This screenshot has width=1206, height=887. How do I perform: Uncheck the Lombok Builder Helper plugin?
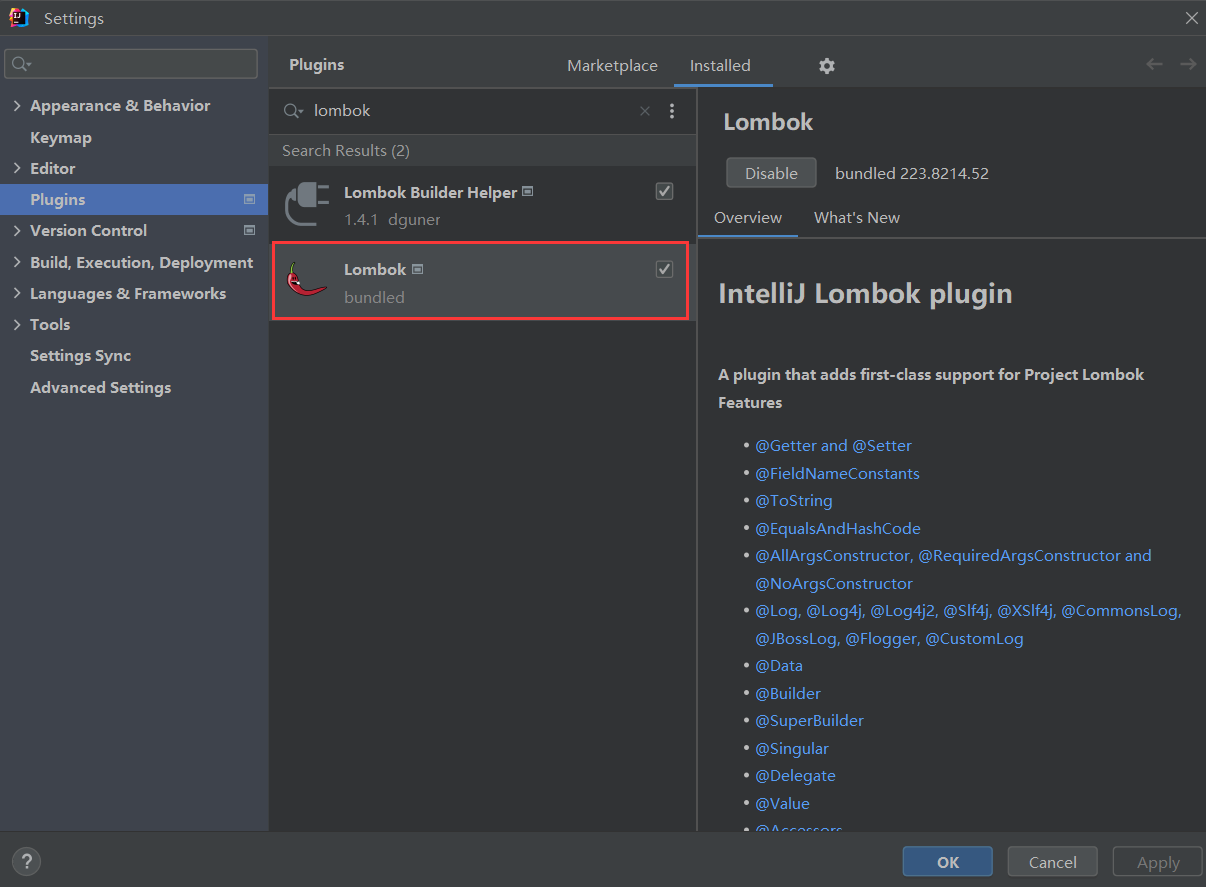click(664, 191)
